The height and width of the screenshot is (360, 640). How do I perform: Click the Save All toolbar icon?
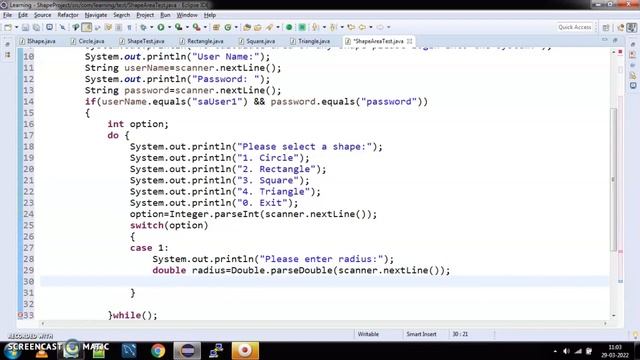[x=36, y=27]
